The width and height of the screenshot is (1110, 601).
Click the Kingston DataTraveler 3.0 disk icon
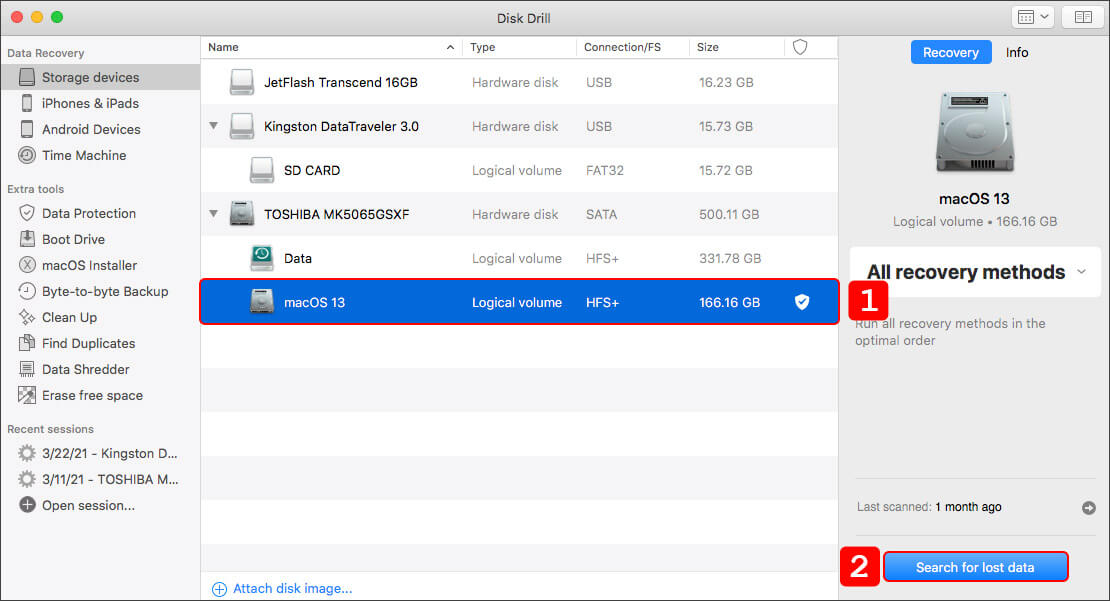coord(241,126)
